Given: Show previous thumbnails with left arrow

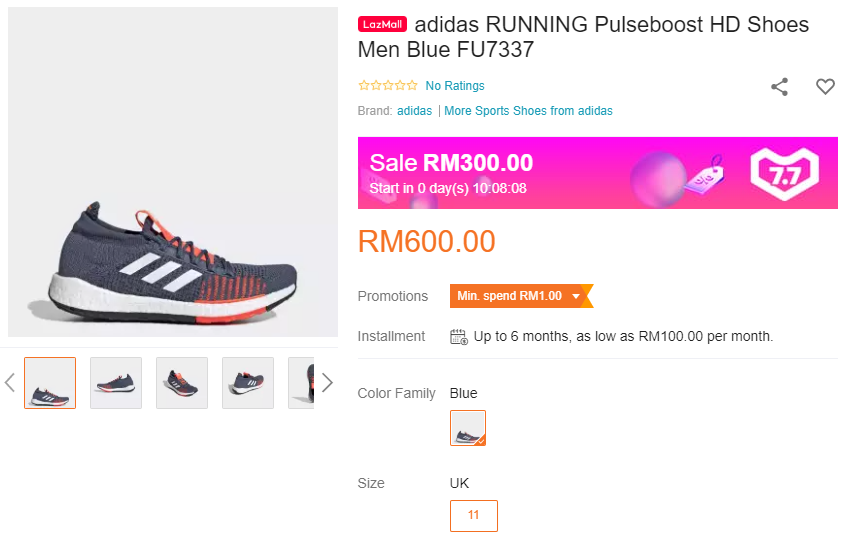Looking at the screenshot, I should [x=10, y=382].
